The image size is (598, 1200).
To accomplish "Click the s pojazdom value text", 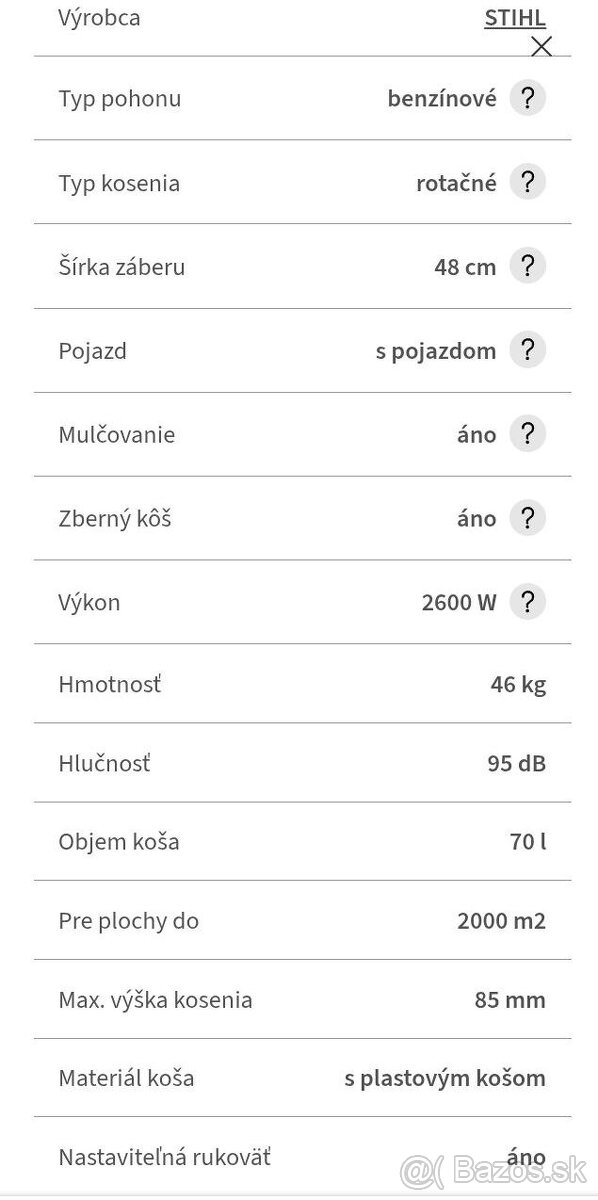I will 434,350.
